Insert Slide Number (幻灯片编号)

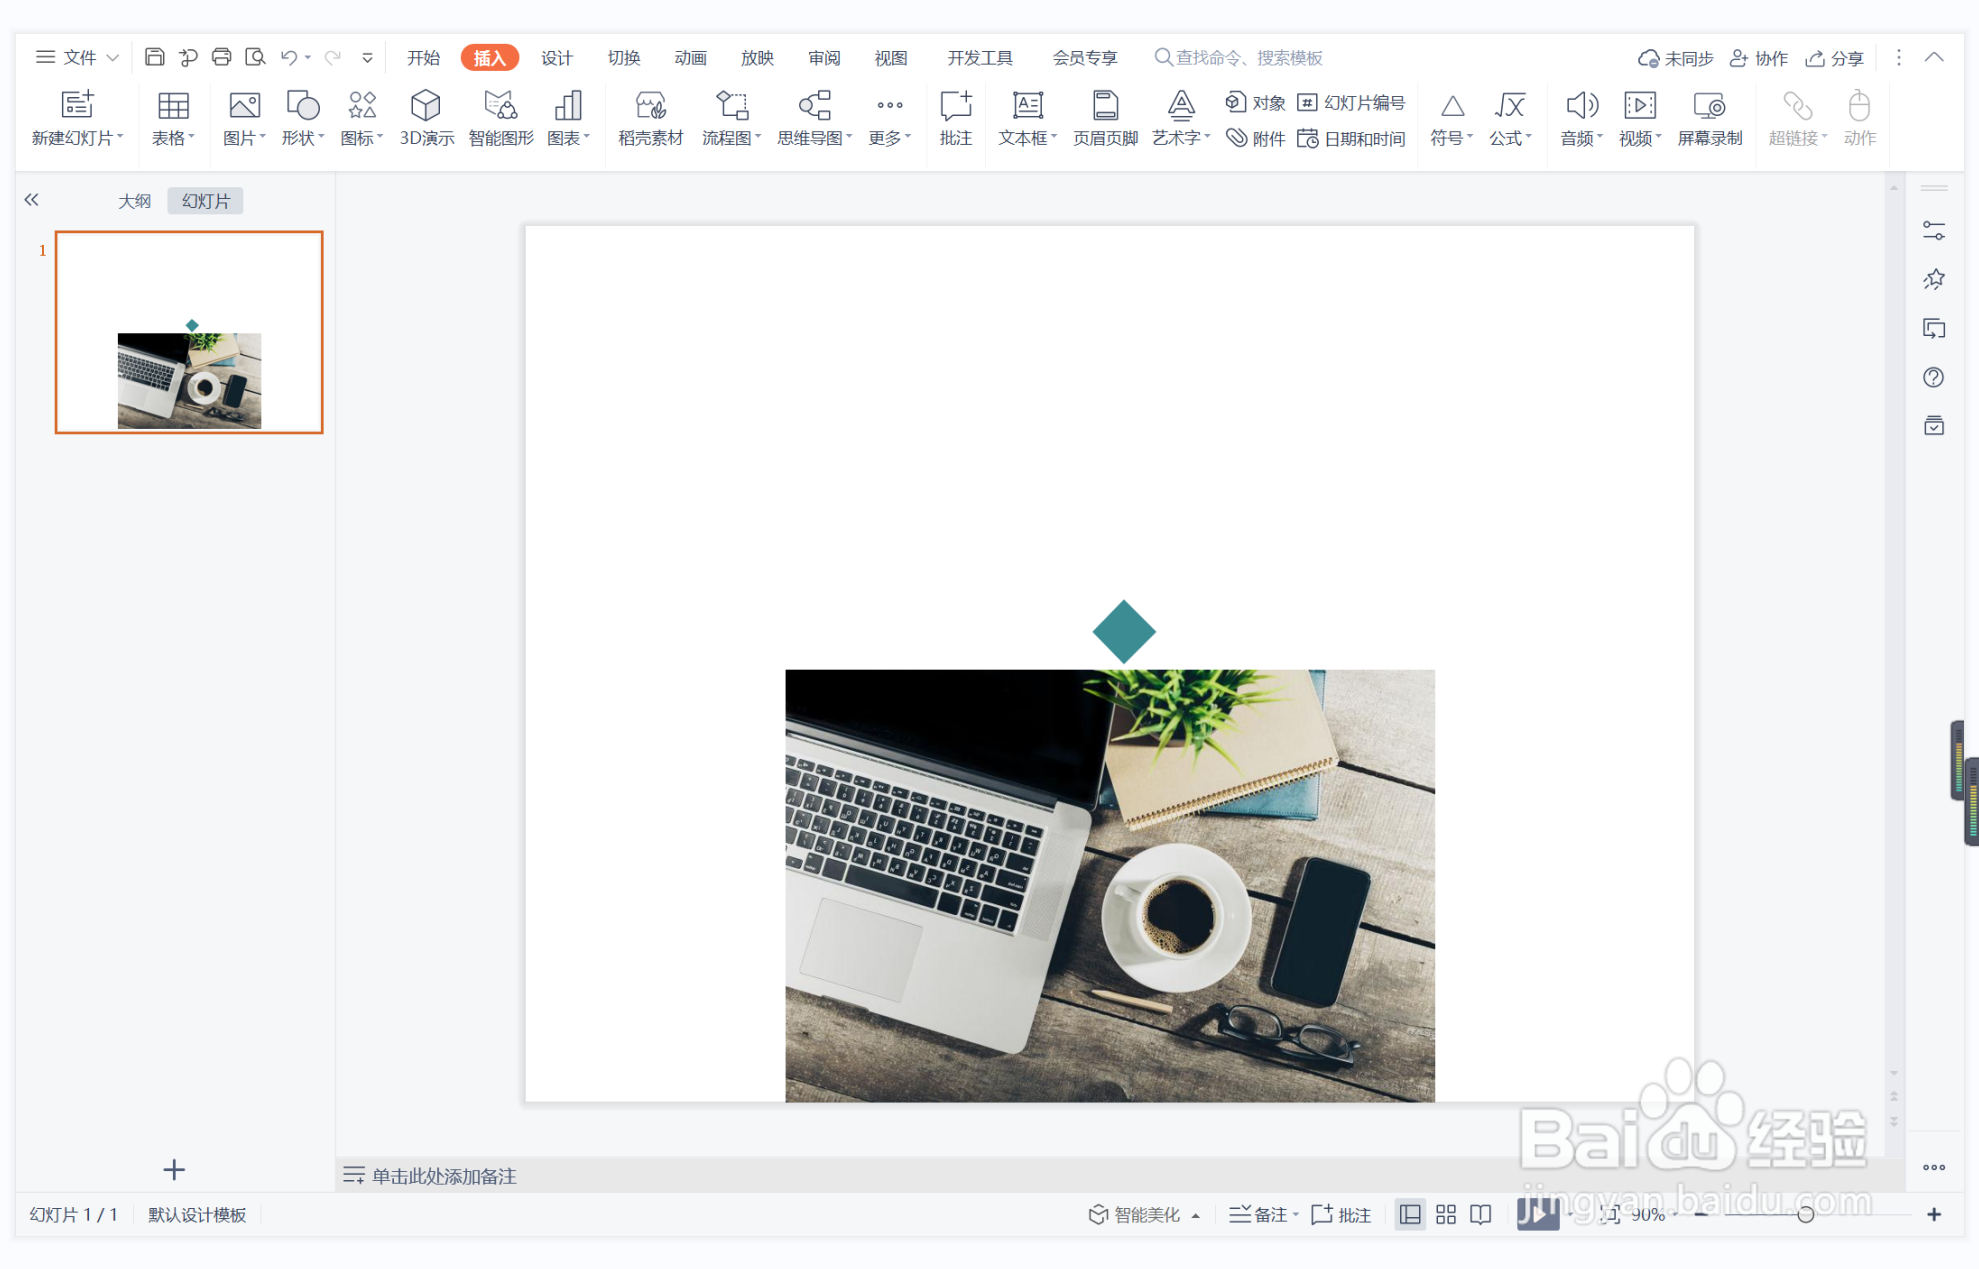pyautogui.click(x=1351, y=103)
